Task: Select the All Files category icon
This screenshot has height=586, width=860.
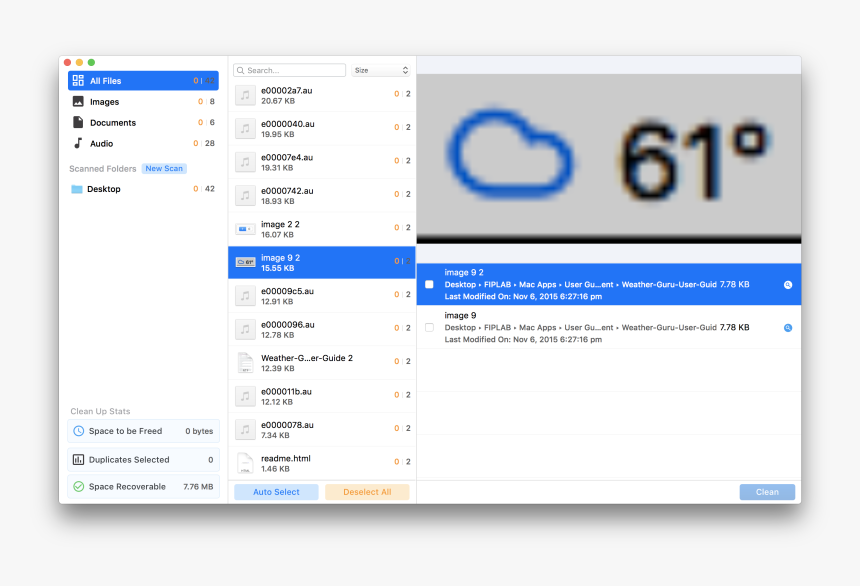Action: pos(78,81)
